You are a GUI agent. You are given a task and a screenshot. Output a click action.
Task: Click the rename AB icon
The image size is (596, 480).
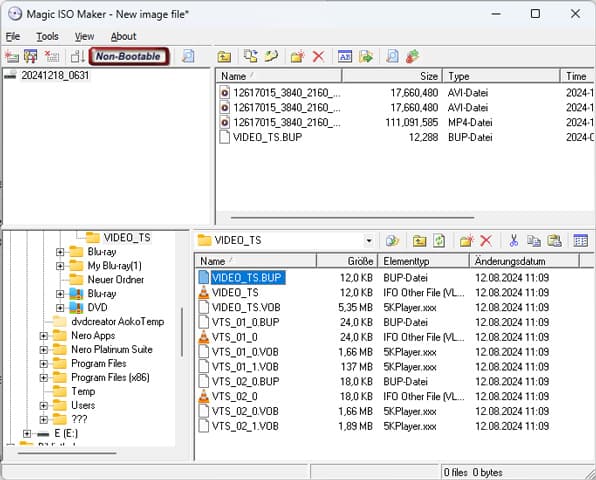pos(345,57)
